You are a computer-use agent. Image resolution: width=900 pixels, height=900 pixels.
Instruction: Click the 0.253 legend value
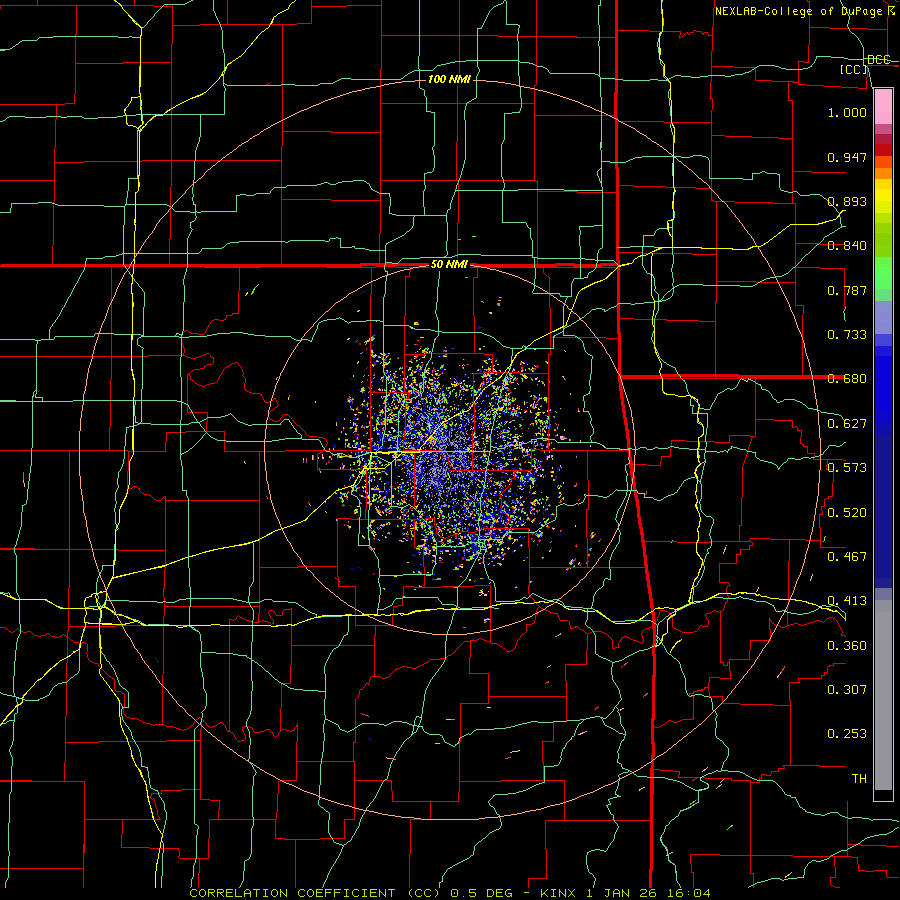tap(847, 734)
